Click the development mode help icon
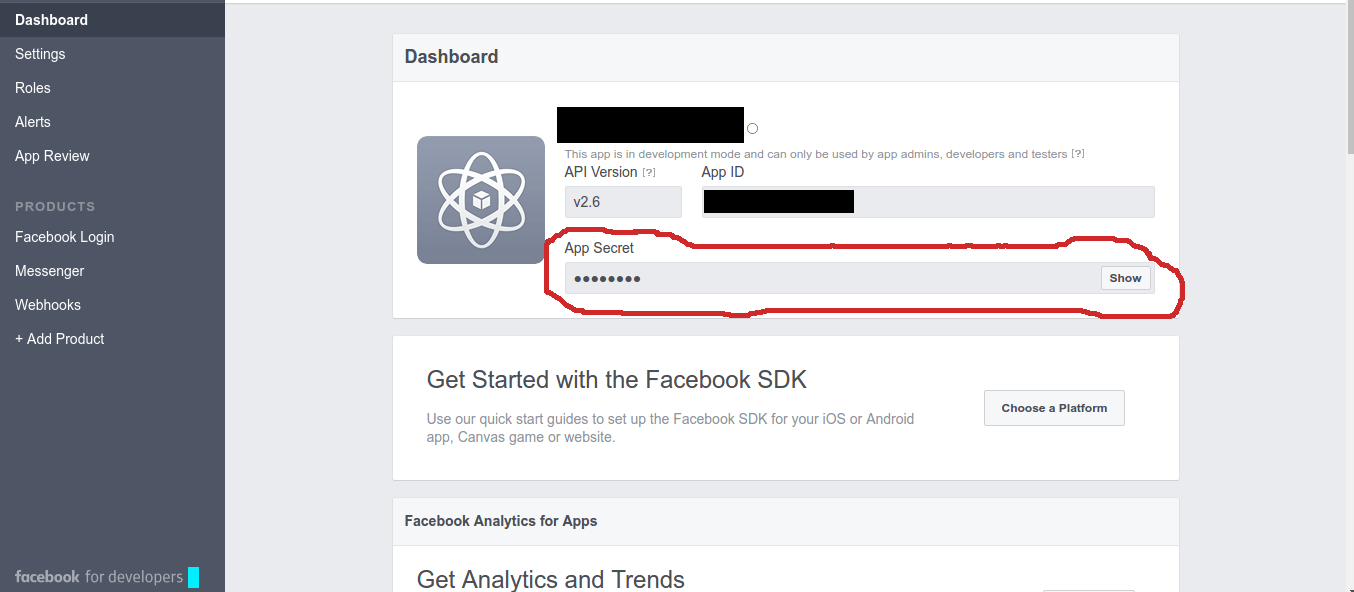This screenshot has width=1354, height=592. click(1077, 153)
